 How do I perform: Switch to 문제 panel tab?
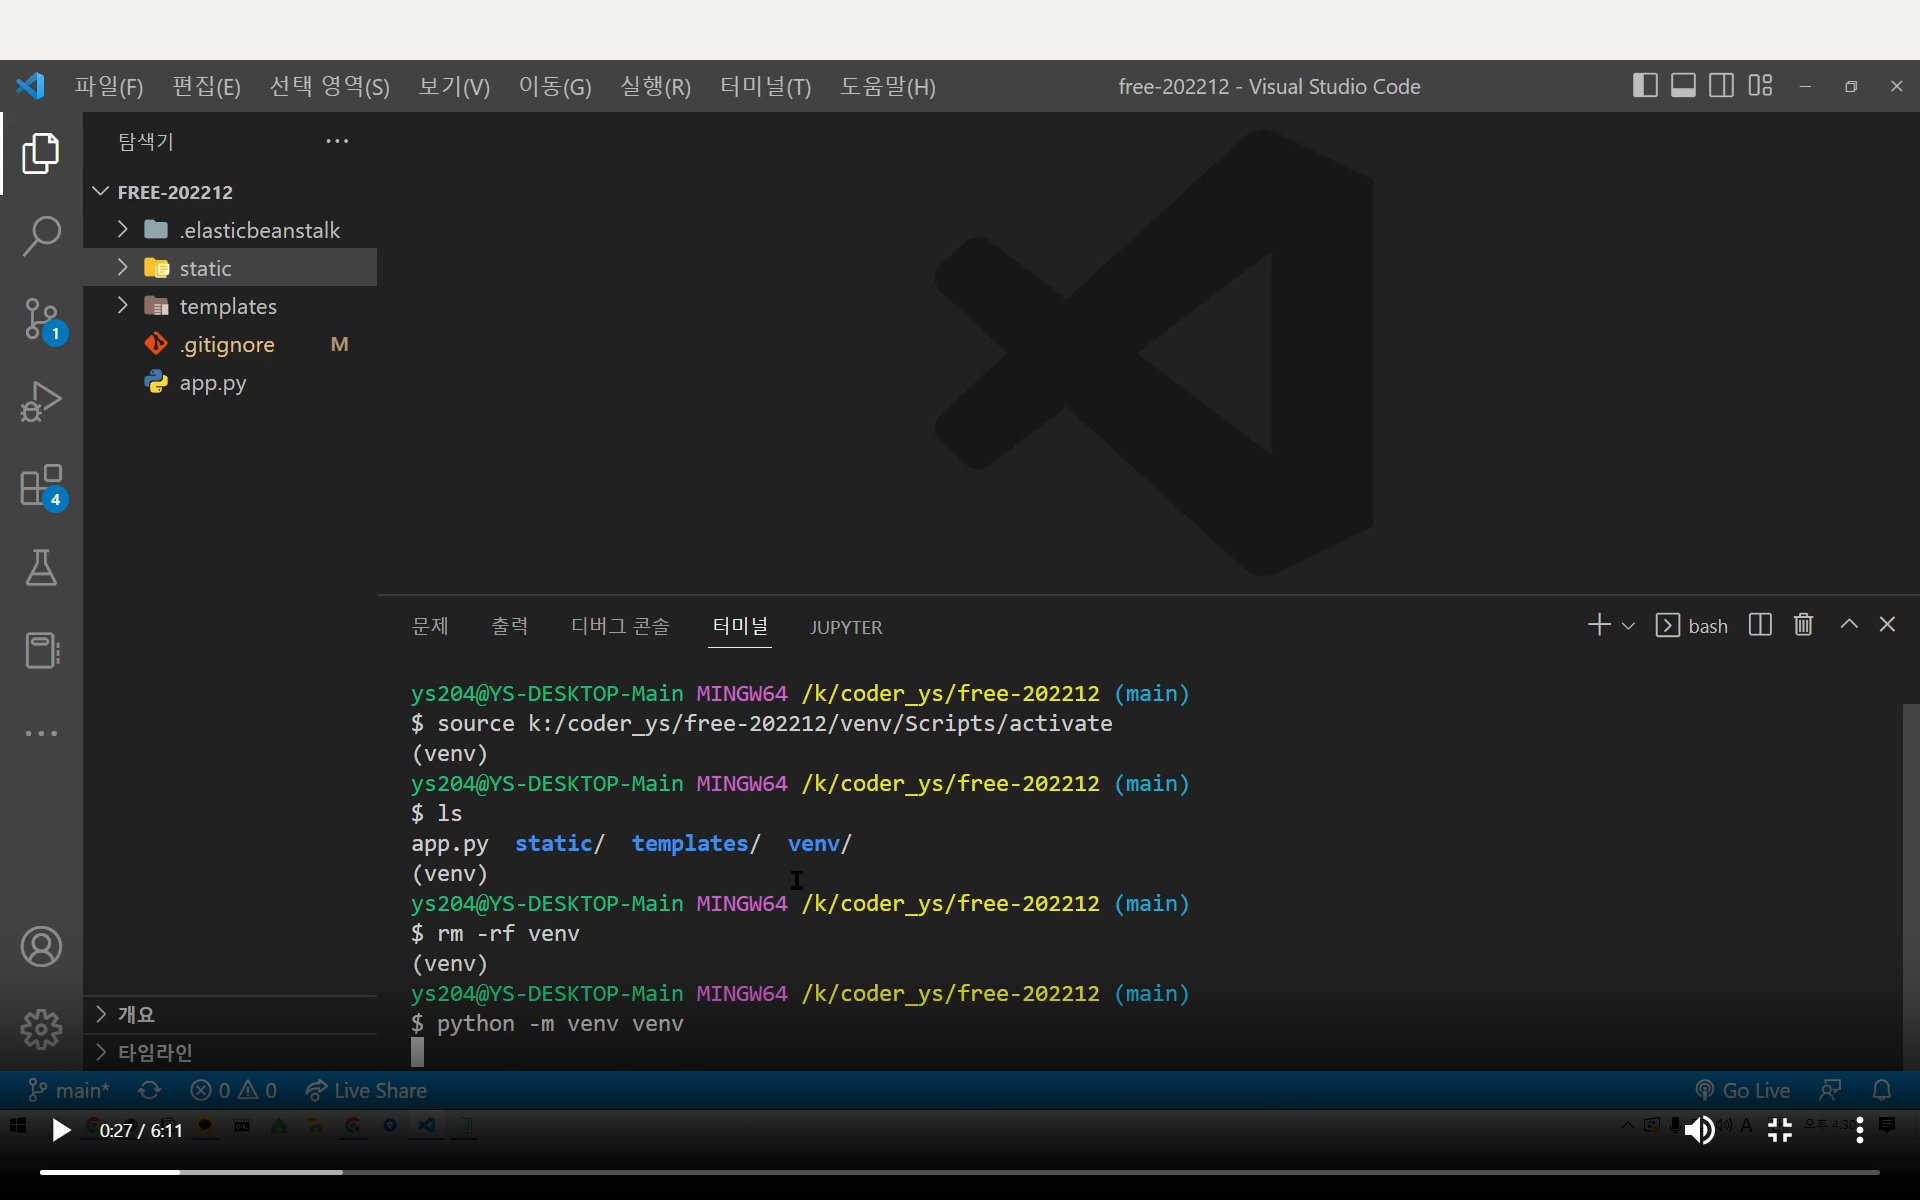tap(430, 627)
